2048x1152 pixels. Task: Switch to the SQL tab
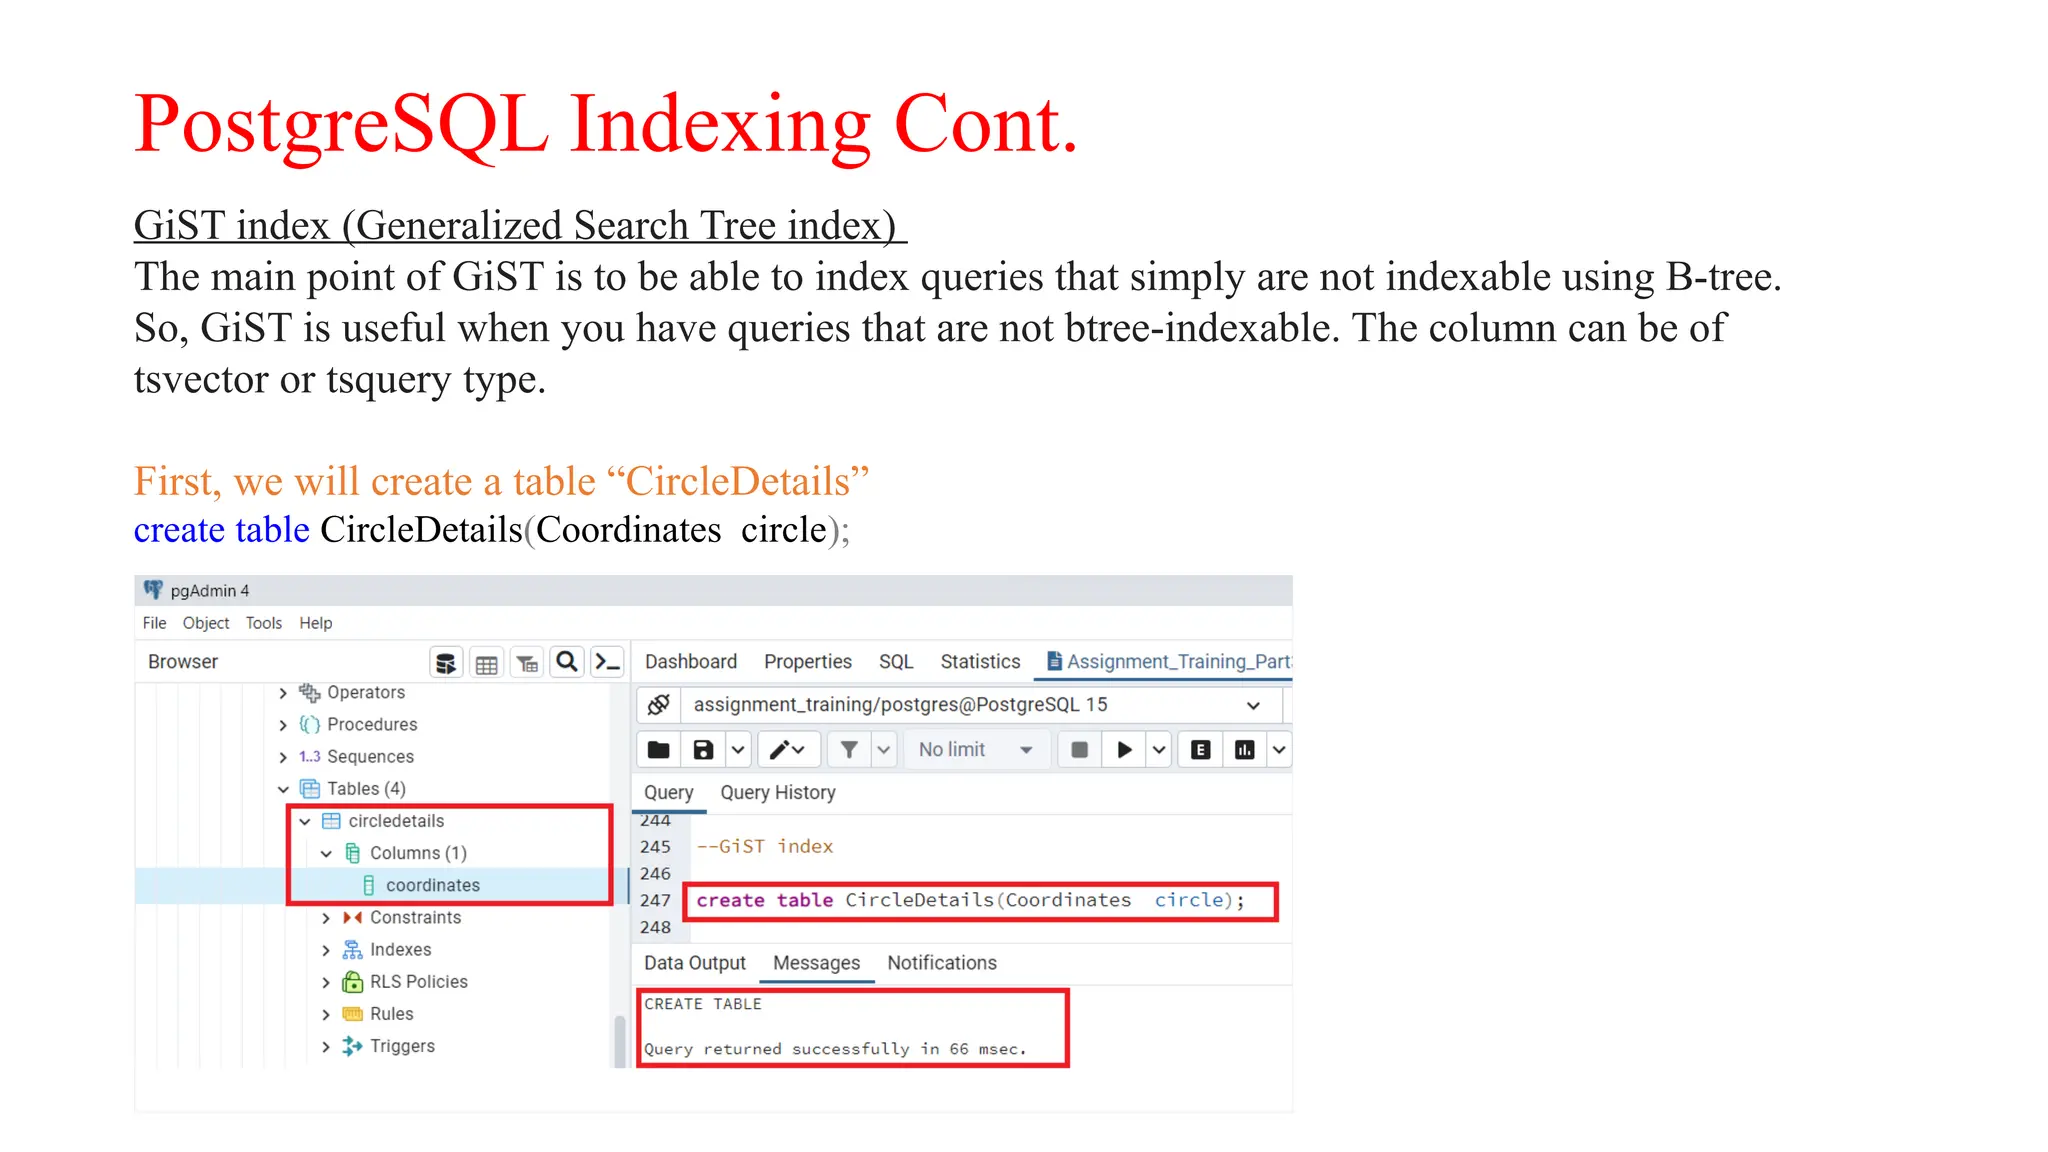click(x=896, y=662)
